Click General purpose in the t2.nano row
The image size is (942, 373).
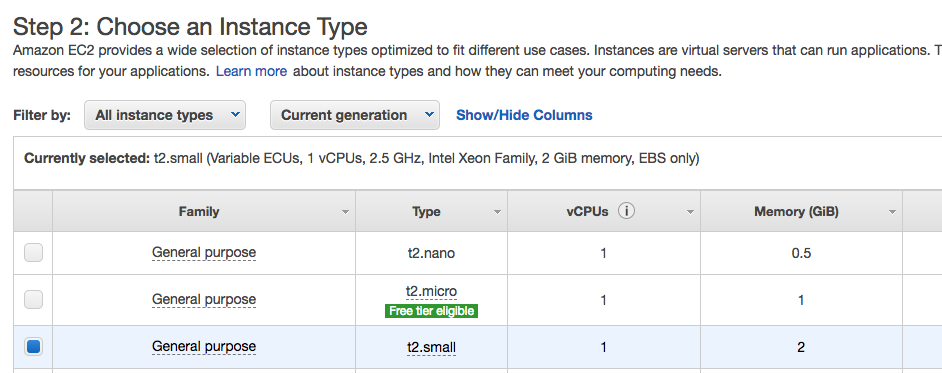(204, 252)
